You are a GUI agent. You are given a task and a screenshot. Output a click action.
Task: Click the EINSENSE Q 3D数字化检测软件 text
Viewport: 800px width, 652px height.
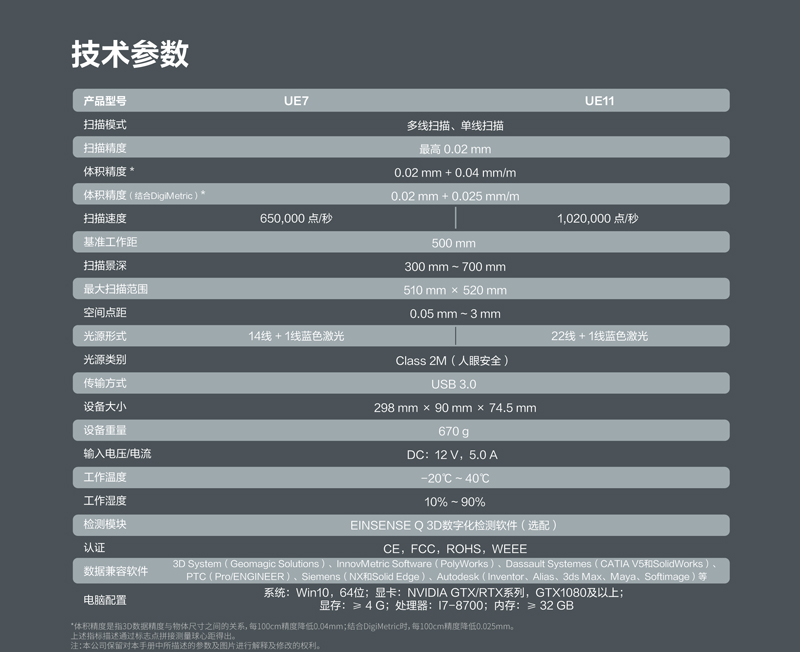click(x=454, y=525)
